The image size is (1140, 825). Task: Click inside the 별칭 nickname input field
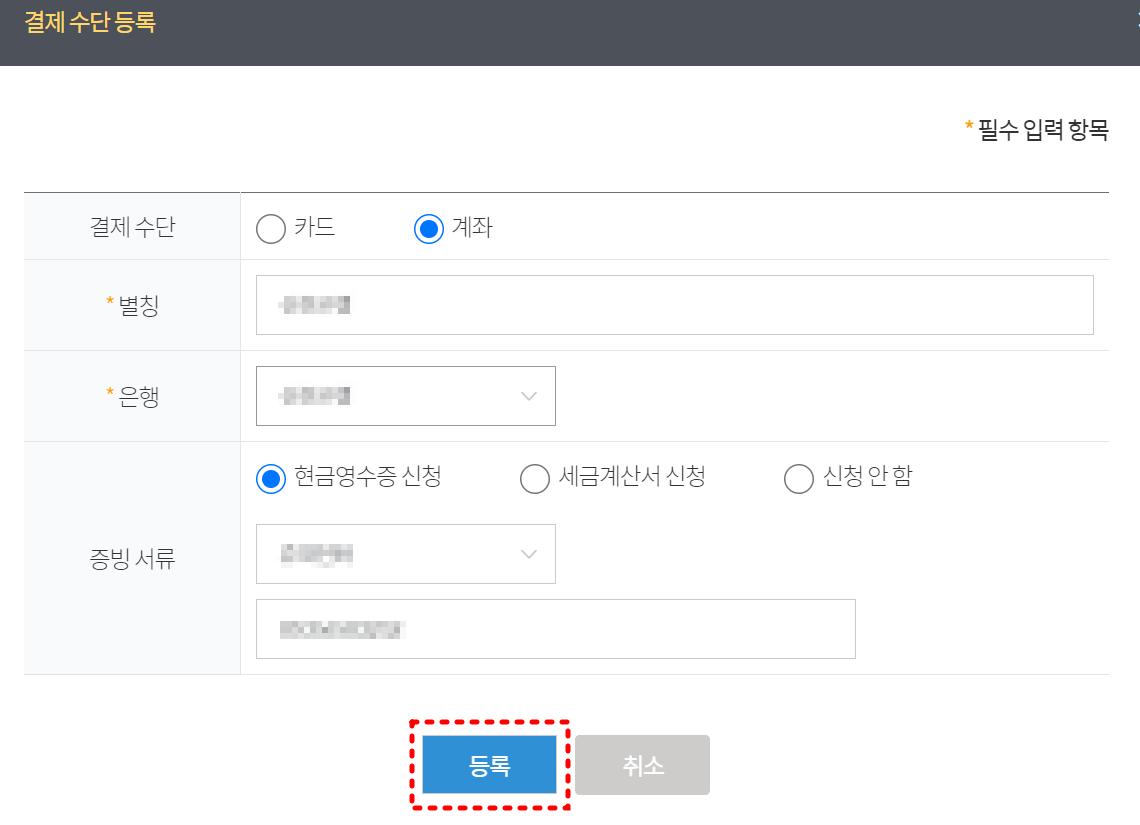pos(675,305)
